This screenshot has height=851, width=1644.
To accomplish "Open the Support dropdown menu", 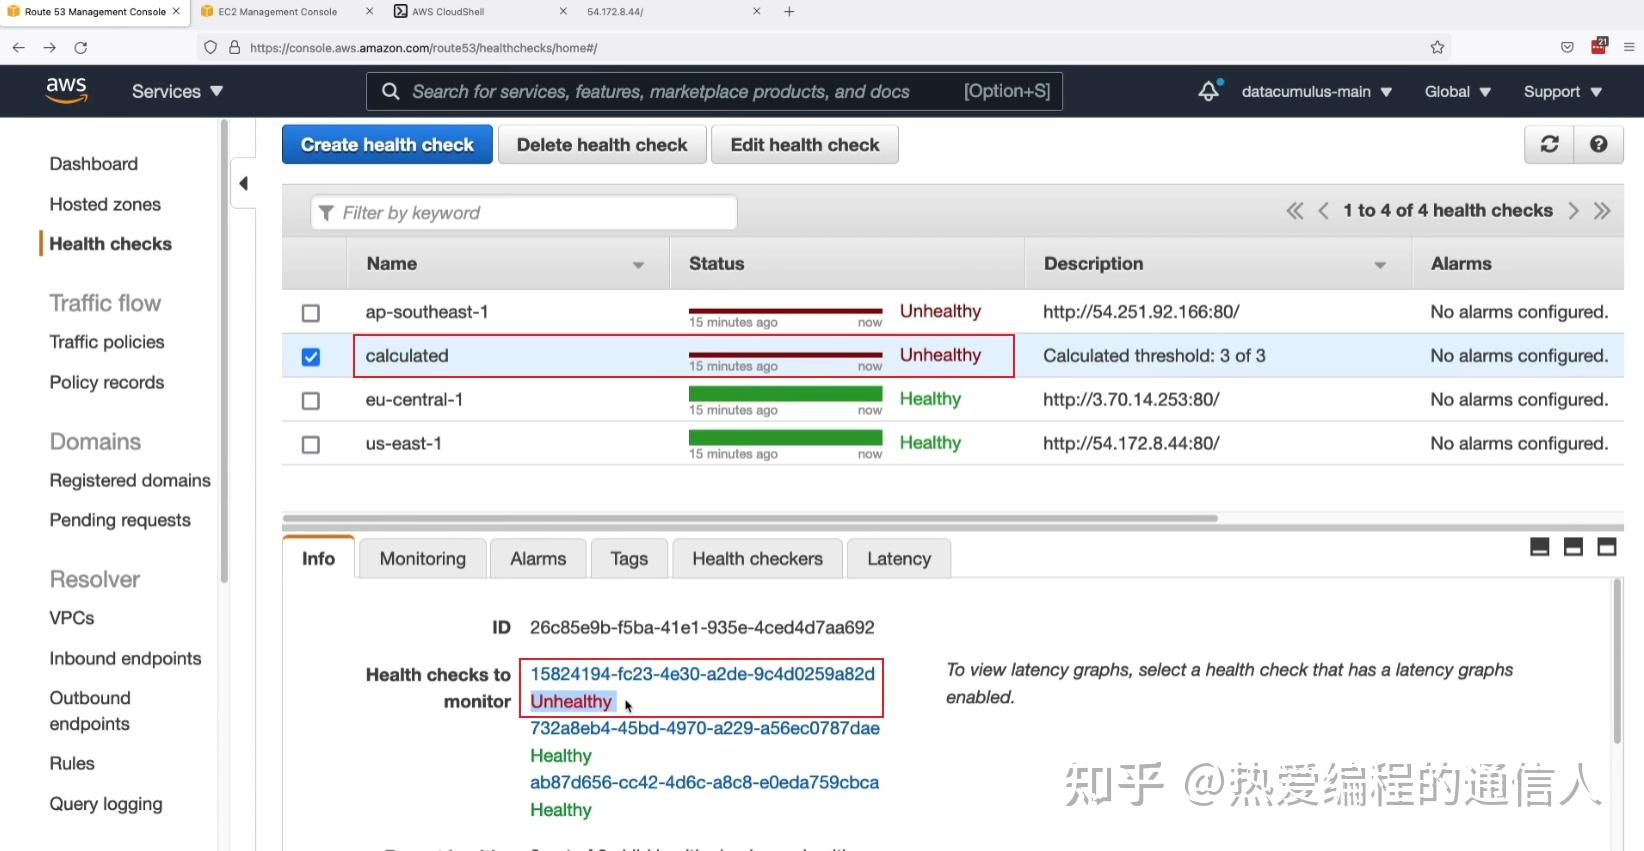I will click(x=1562, y=91).
